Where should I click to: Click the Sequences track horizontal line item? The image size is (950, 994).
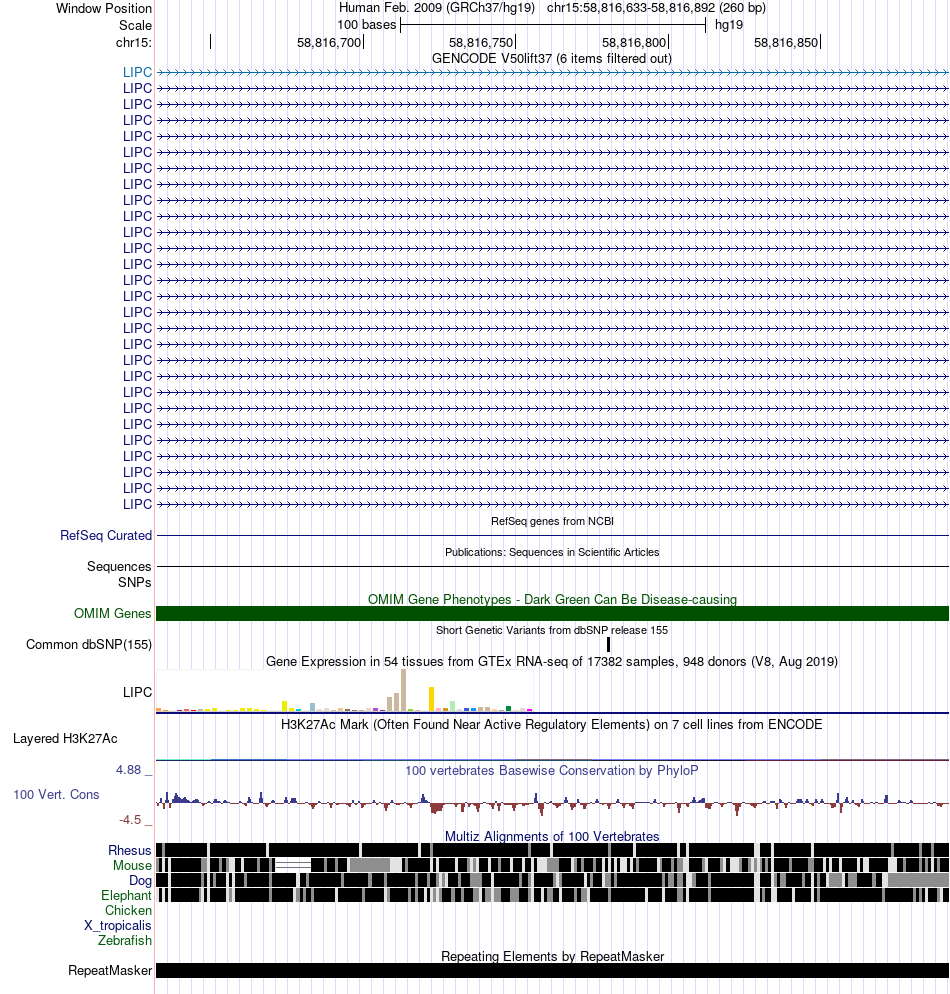tap(552, 566)
